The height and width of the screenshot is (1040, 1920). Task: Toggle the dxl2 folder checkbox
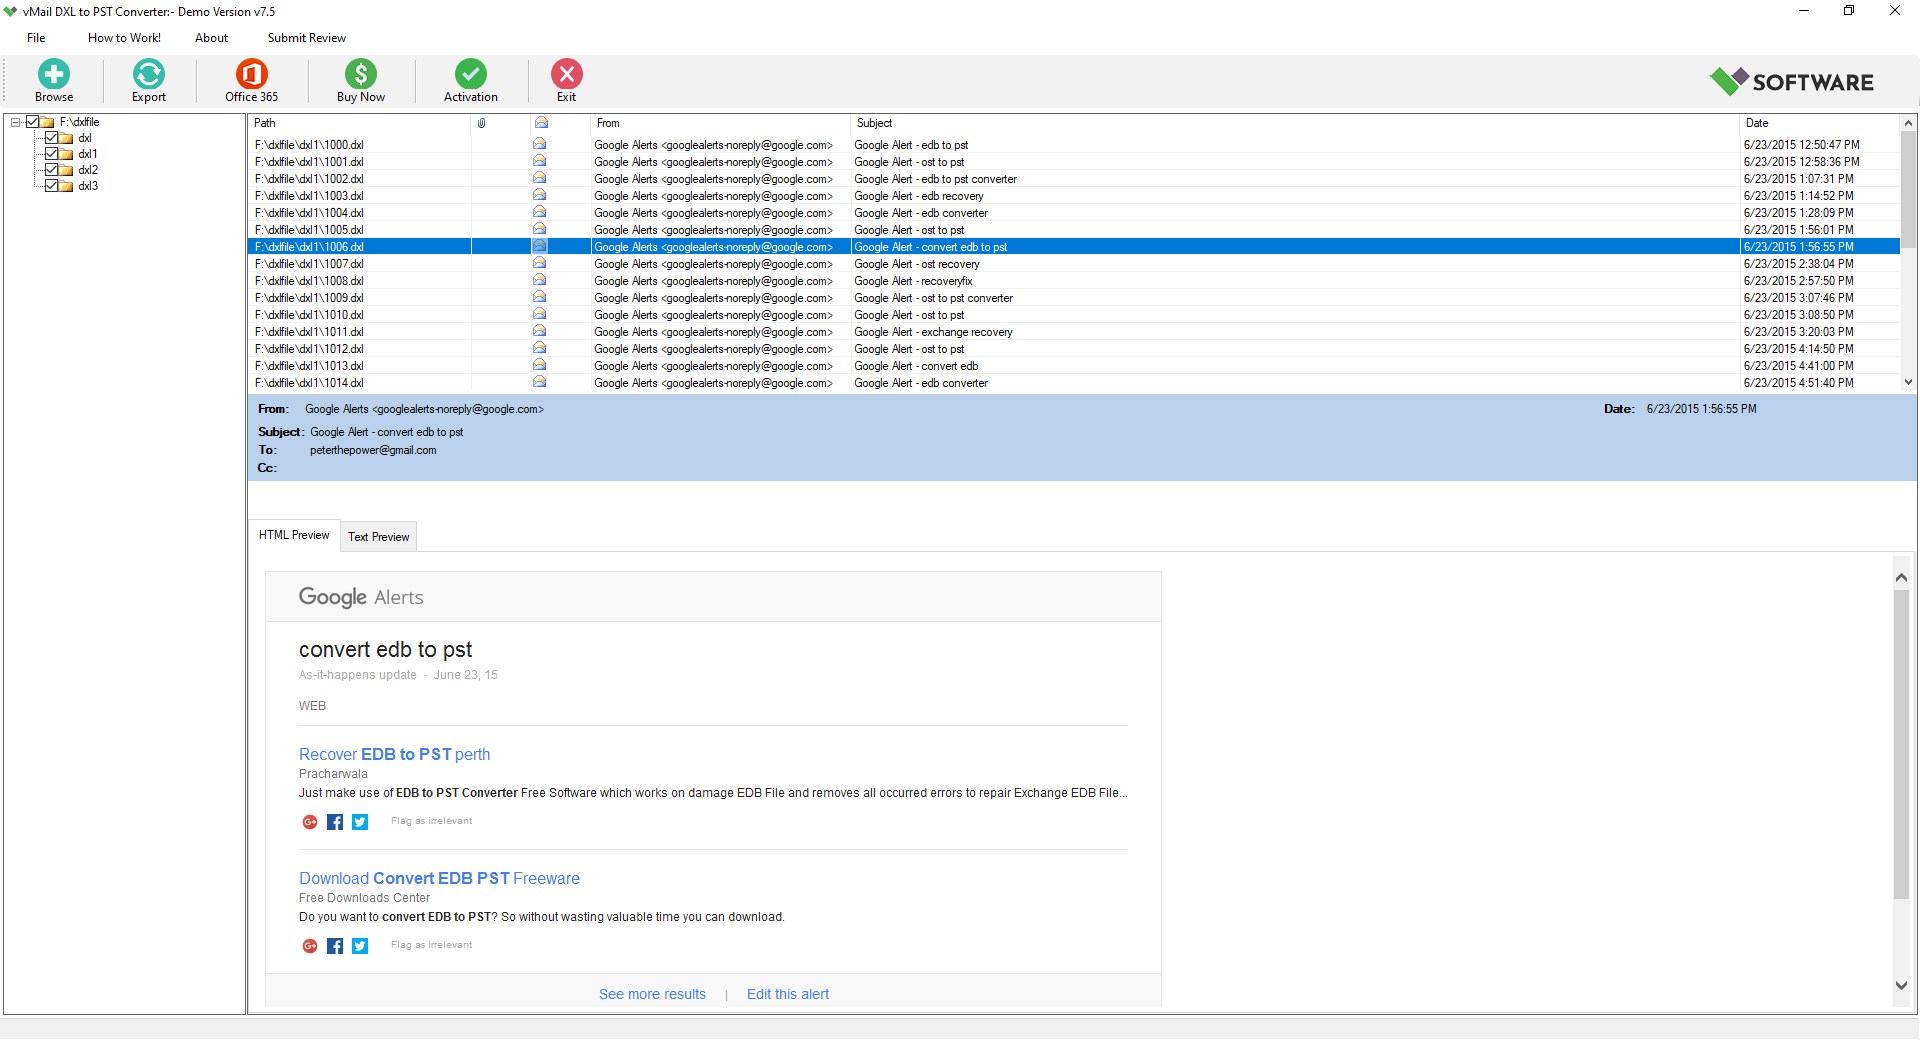pyautogui.click(x=51, y=170)
